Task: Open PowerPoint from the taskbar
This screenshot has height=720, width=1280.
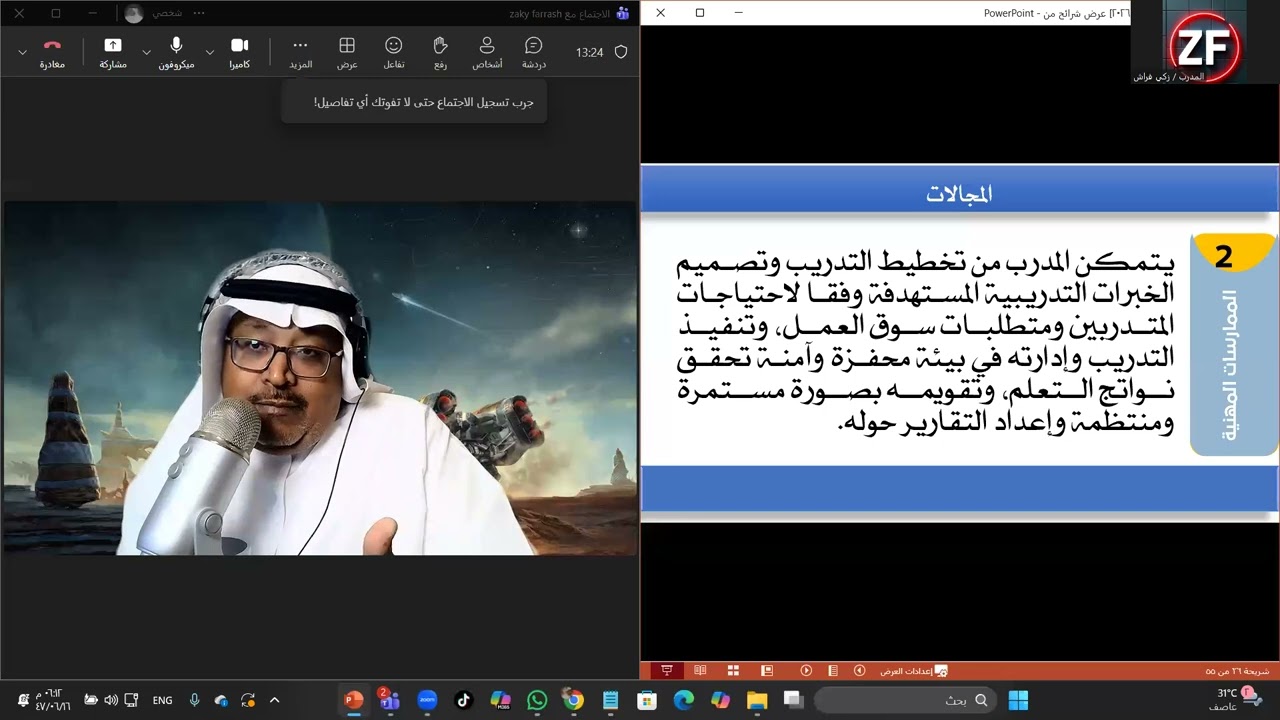Action: 353,700
